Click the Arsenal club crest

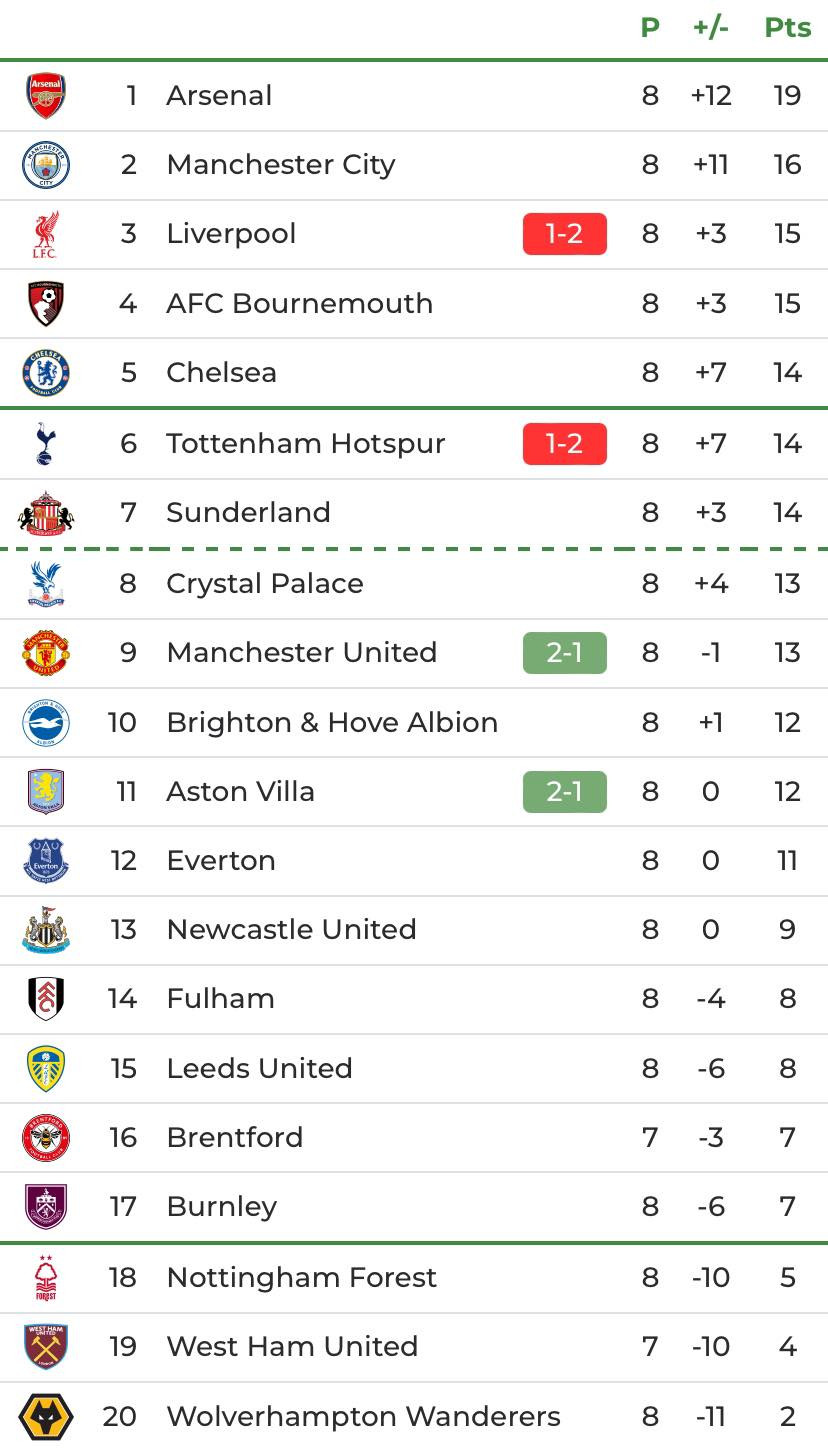pos(46,96)
